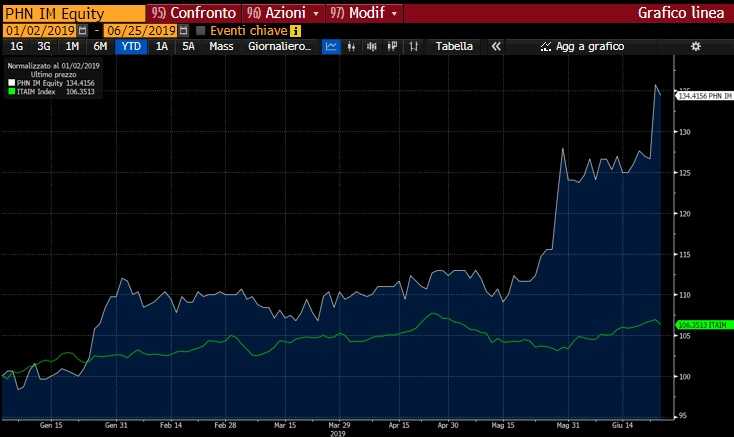This screenshot has width=734, height=437.
Task: Select the Mass time range
Action: pos(221,46)
